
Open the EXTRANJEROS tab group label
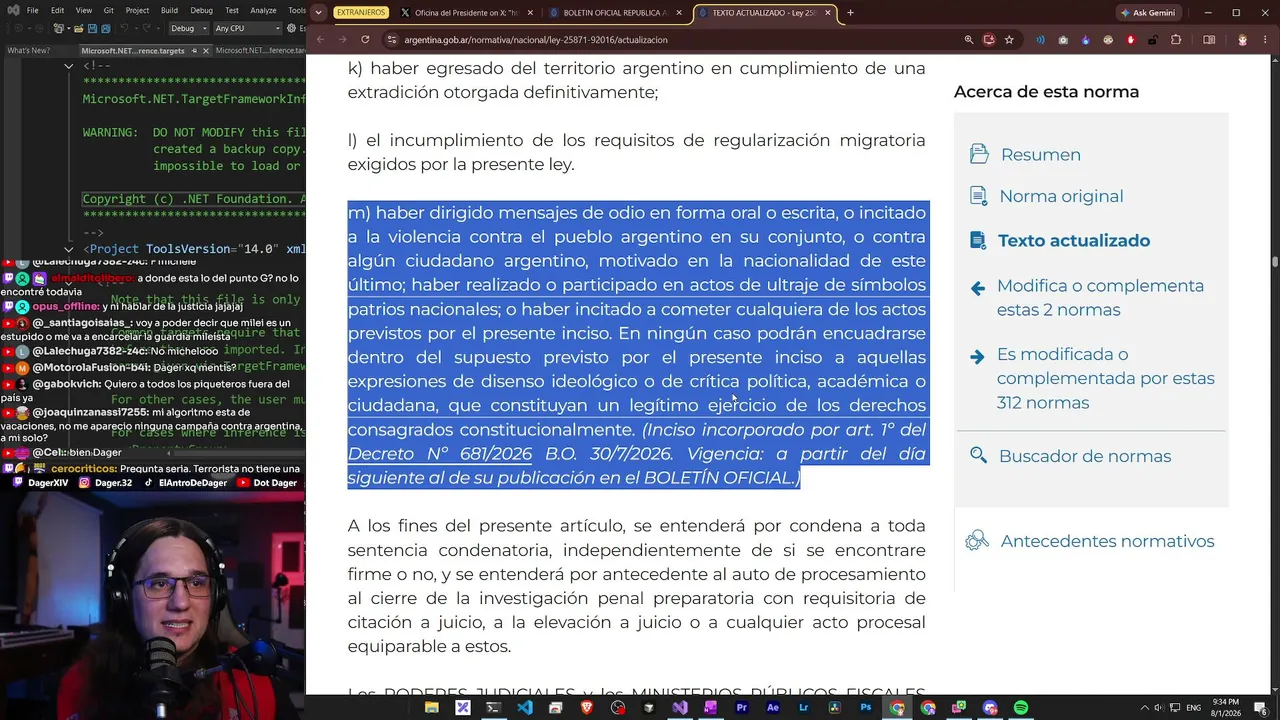(361, 13)
